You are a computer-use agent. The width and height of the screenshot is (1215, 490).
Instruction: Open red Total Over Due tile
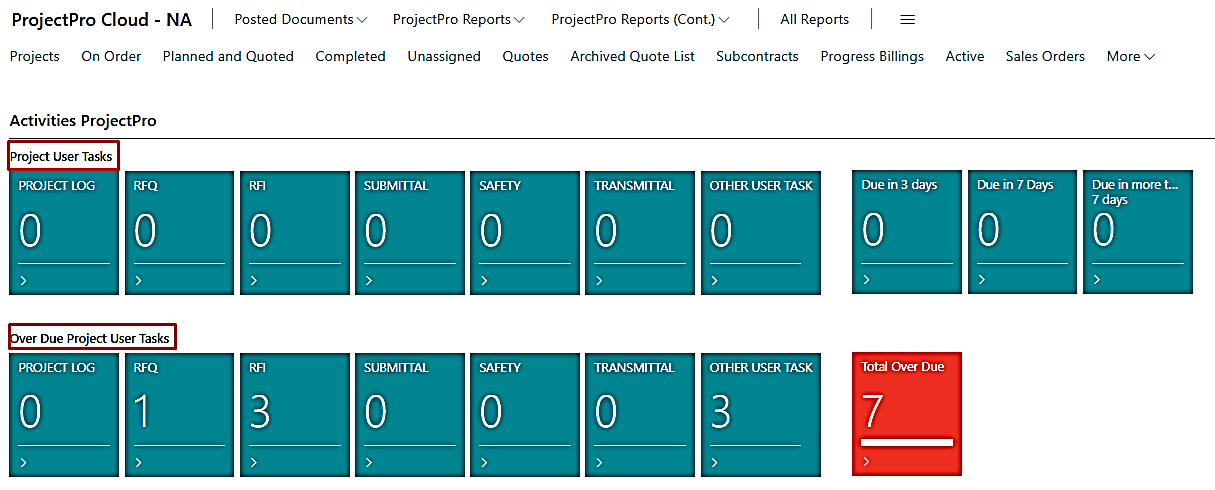click(x=907, y=414)
